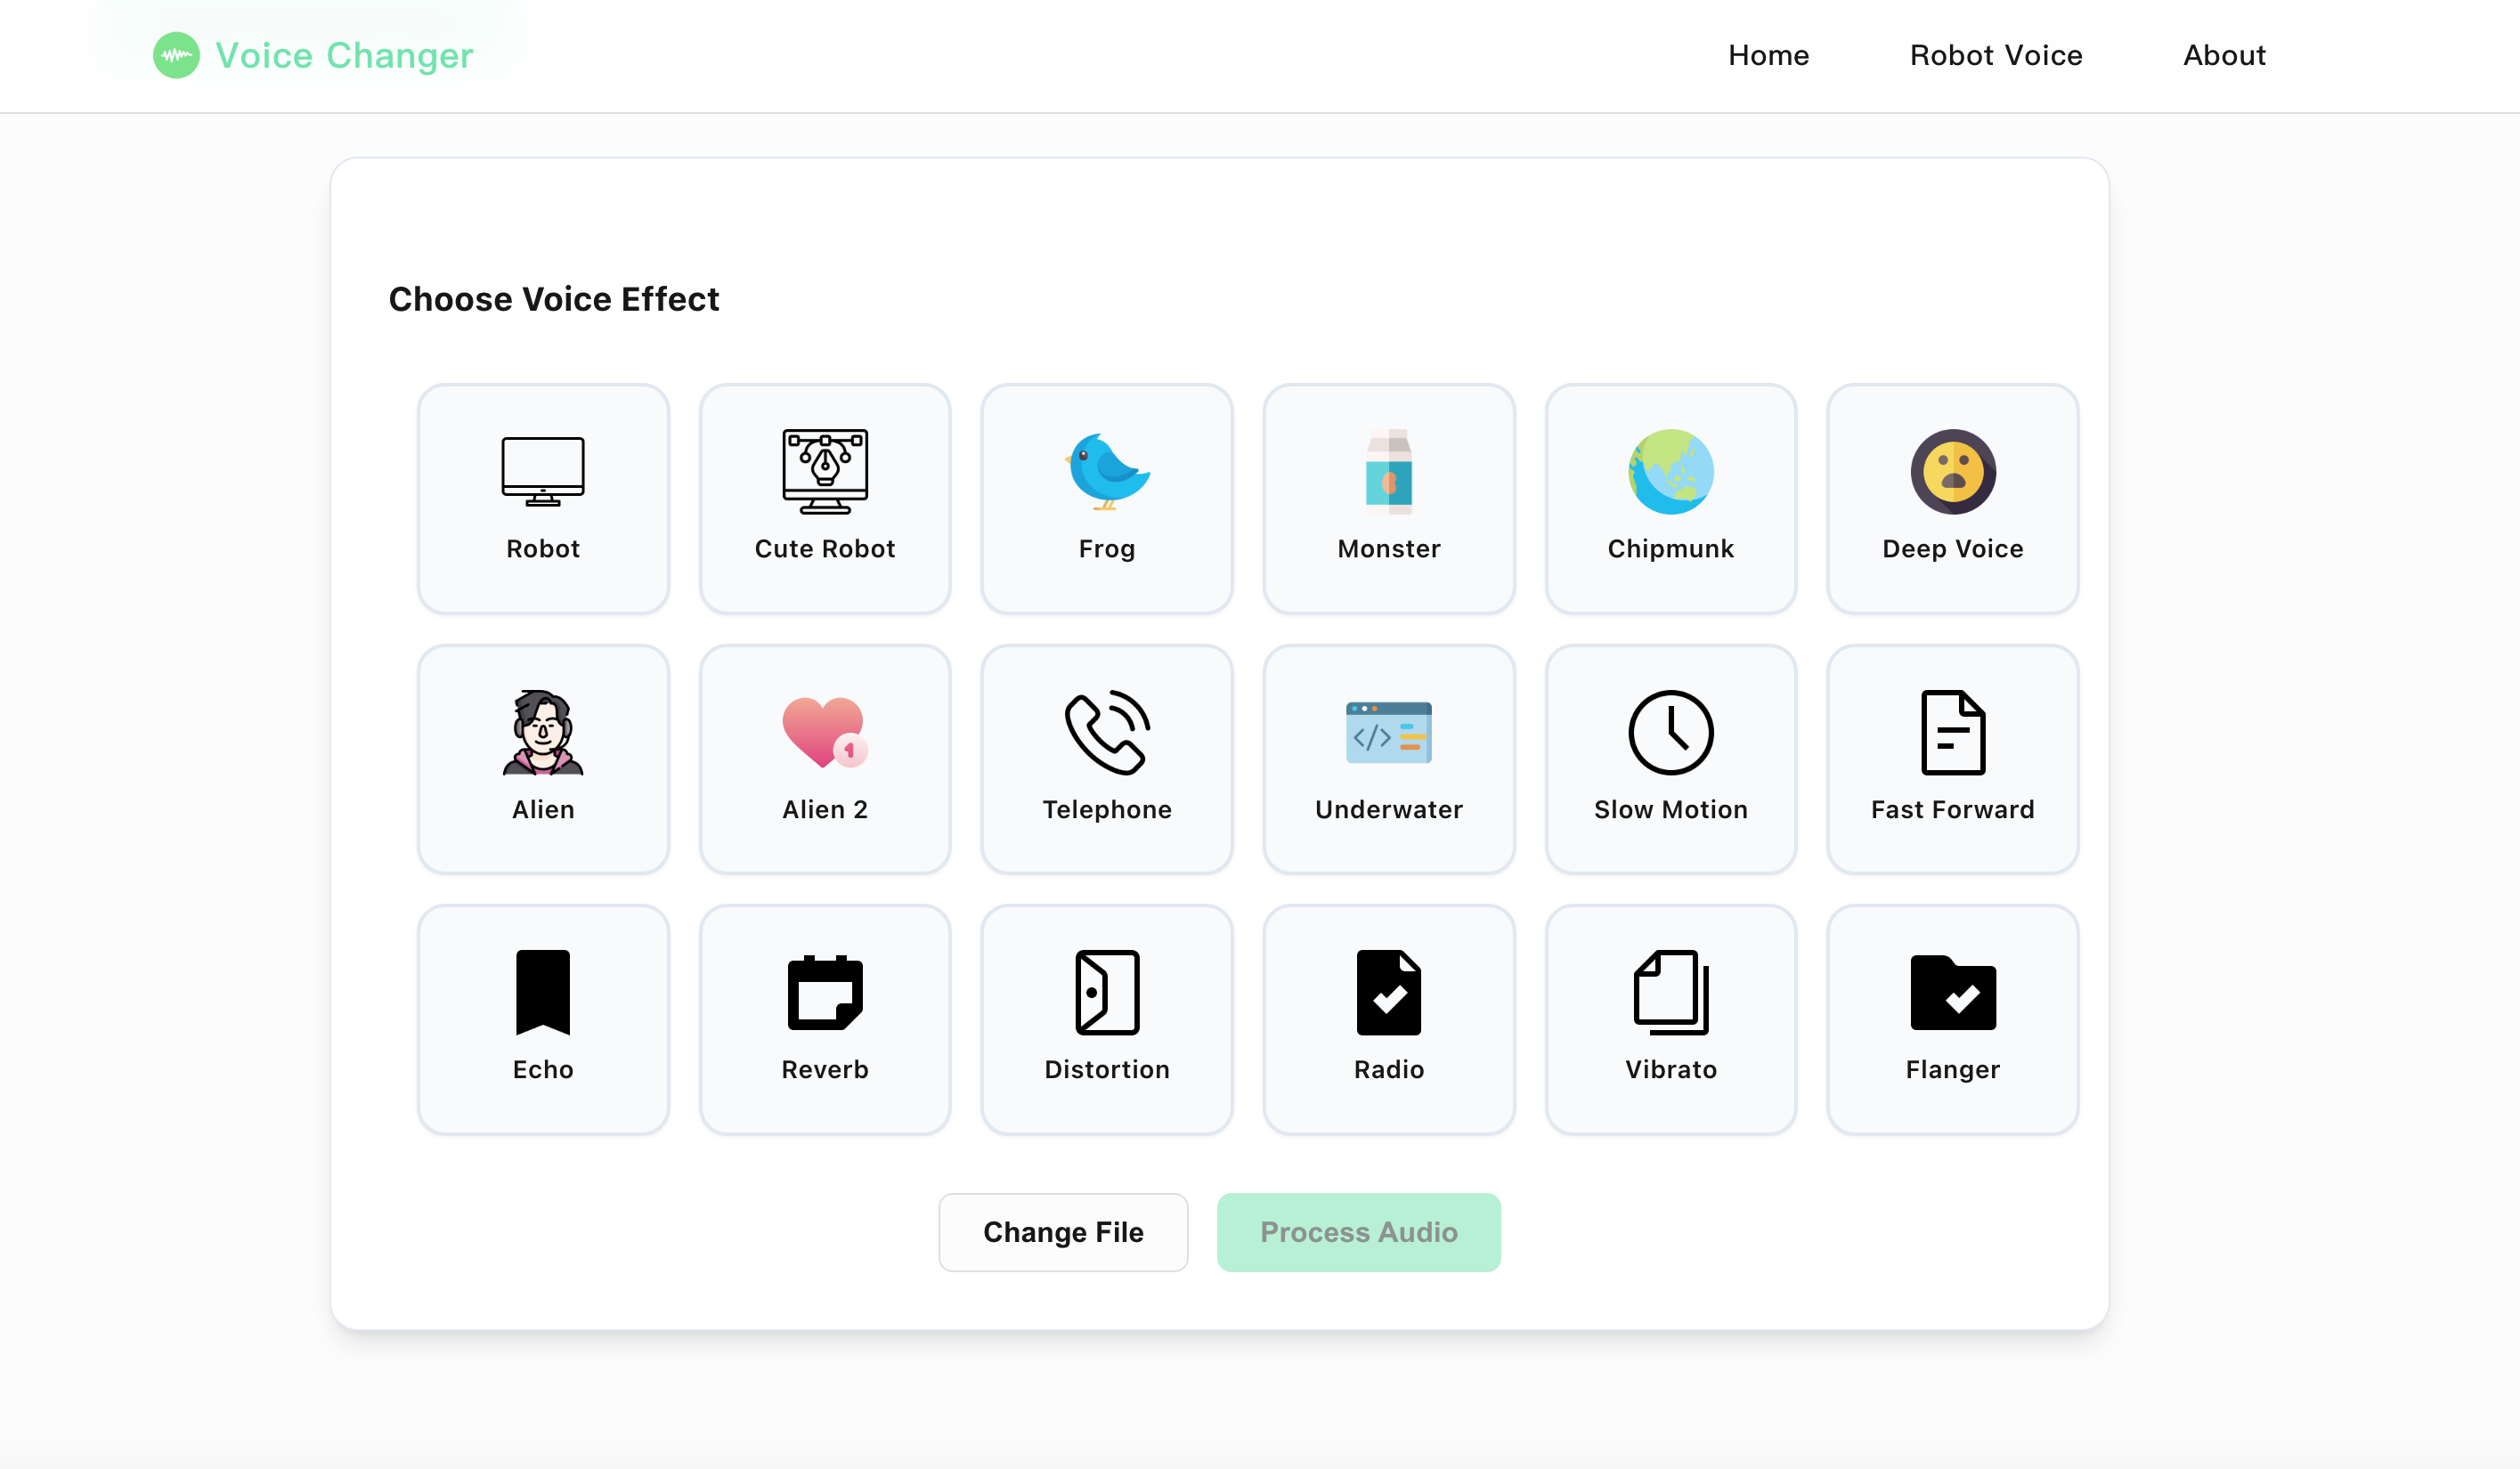Open the Robot Voice page
Screen dimensions: 2520x1469
coord(1996,55)
